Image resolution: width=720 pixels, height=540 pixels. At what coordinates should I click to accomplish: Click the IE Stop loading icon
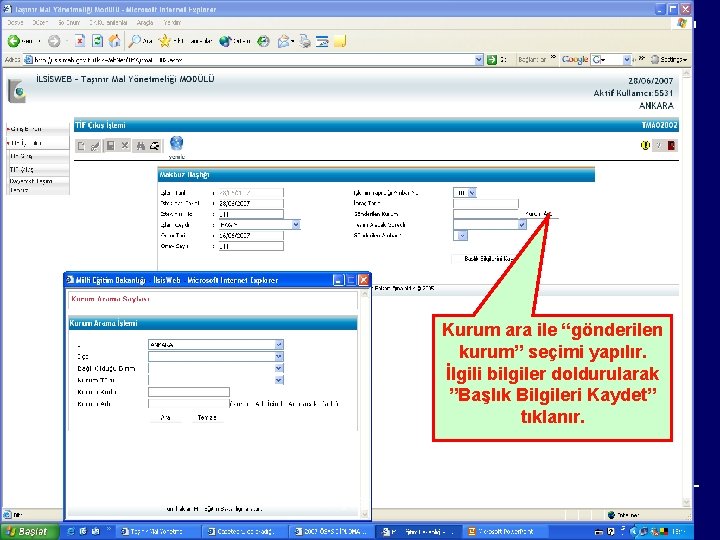coord(80,41)
